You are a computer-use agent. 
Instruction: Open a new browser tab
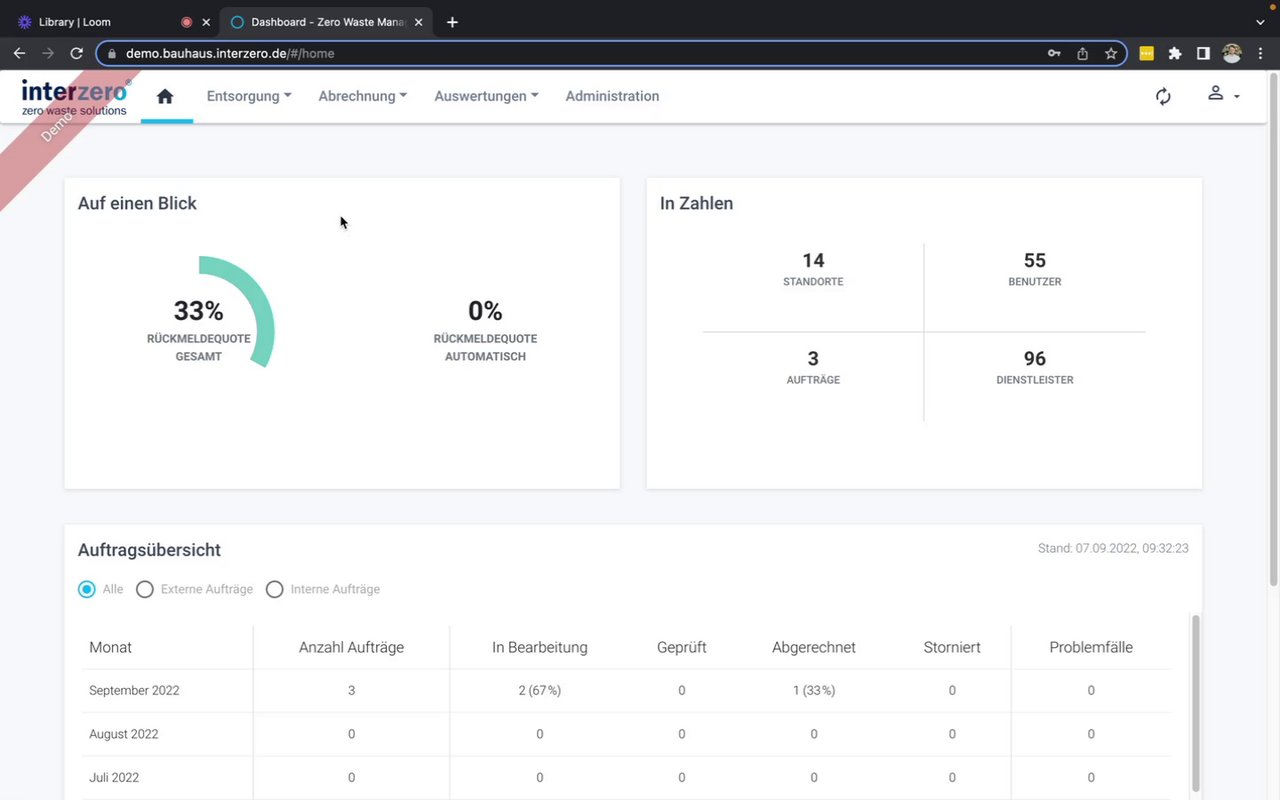[452, 22]
